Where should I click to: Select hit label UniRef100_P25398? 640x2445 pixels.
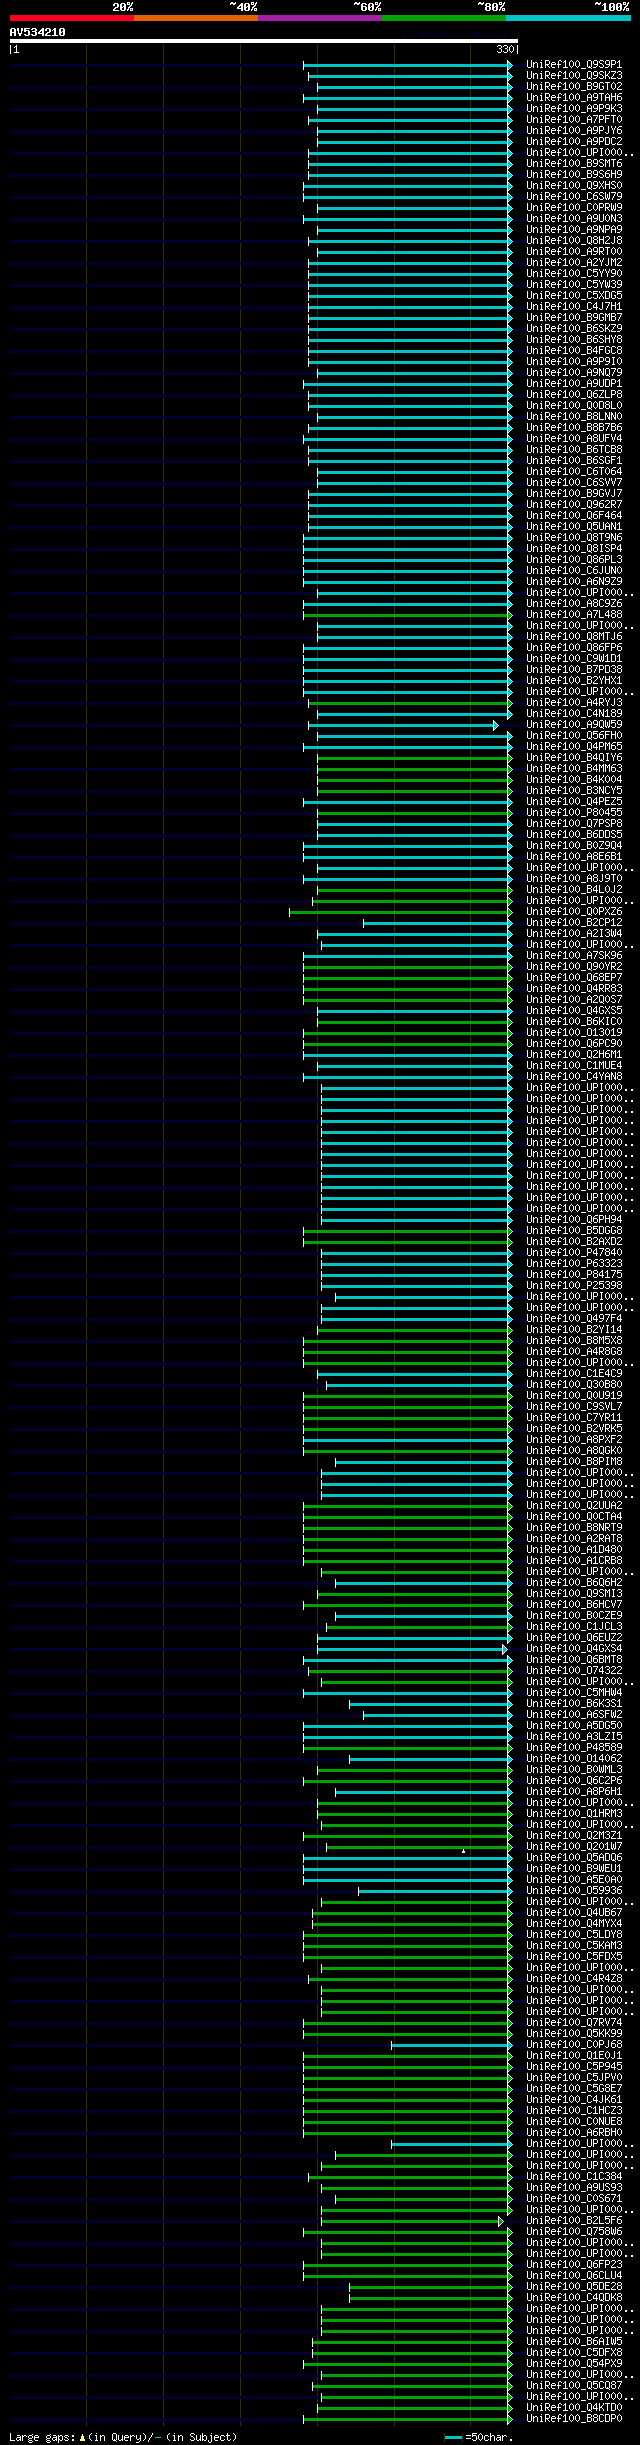tap(574, 1285)
